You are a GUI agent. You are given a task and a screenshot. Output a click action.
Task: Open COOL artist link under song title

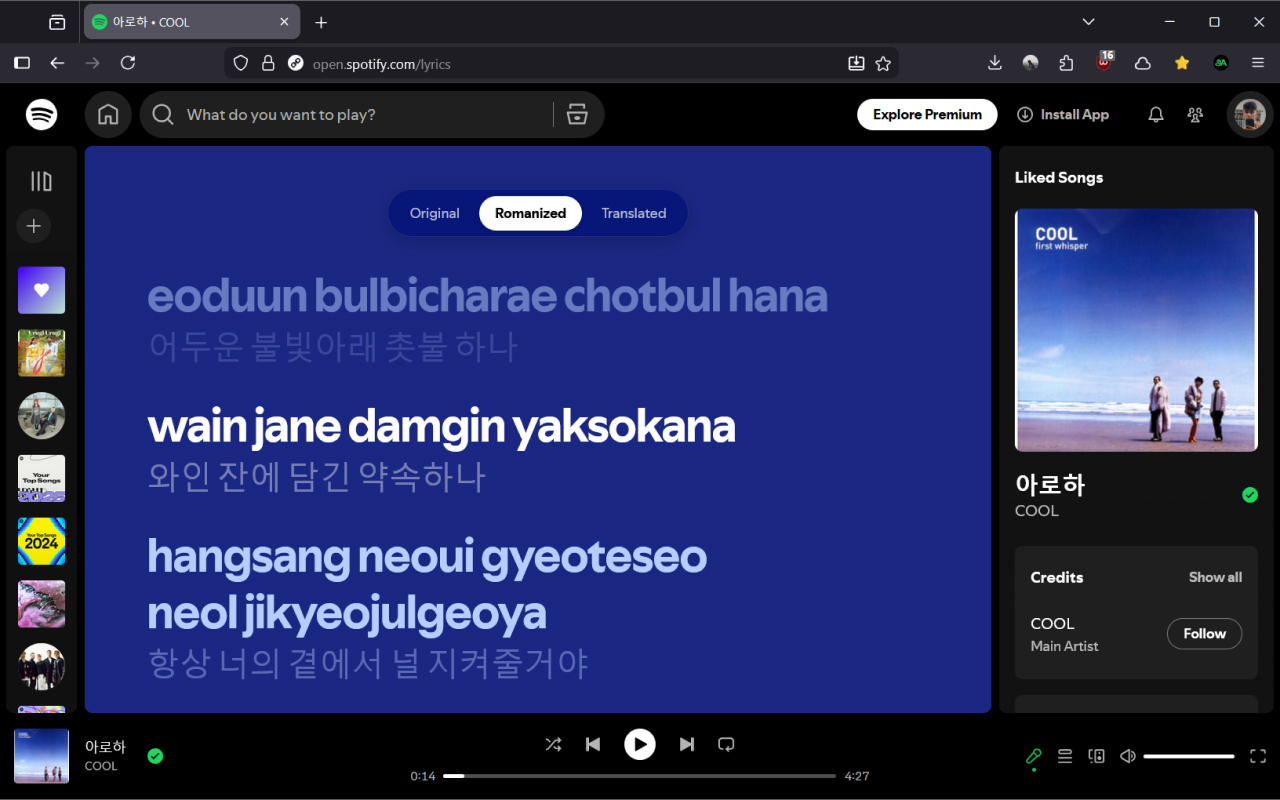click(1037, 511)
